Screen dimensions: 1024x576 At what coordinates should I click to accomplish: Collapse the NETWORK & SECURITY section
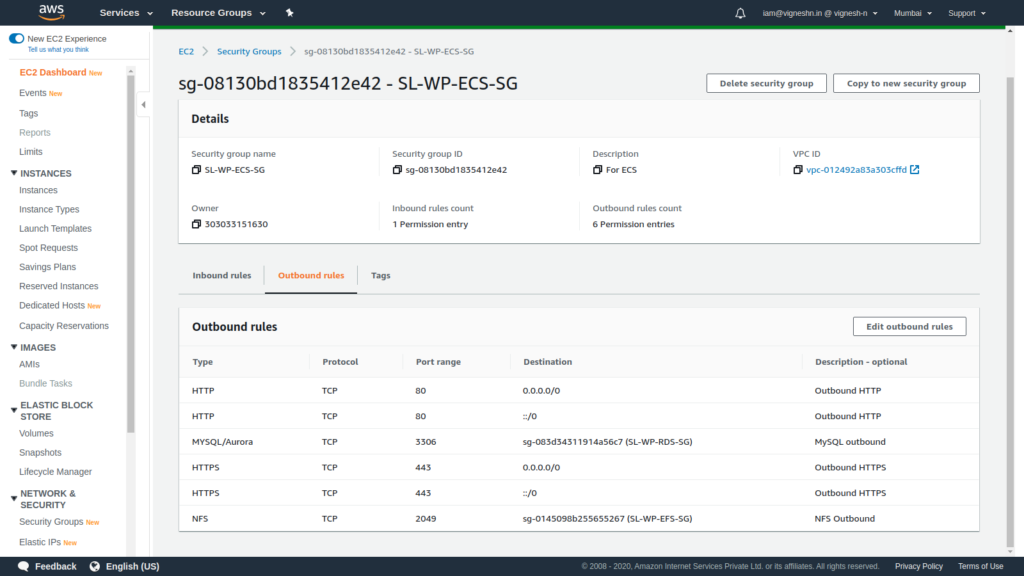click(x=14, y=499)
